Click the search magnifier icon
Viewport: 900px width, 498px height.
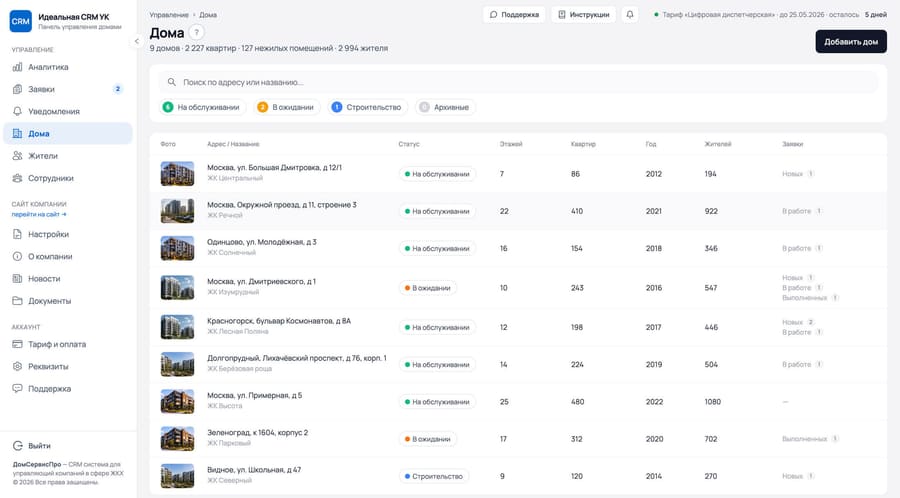(172, 82)
